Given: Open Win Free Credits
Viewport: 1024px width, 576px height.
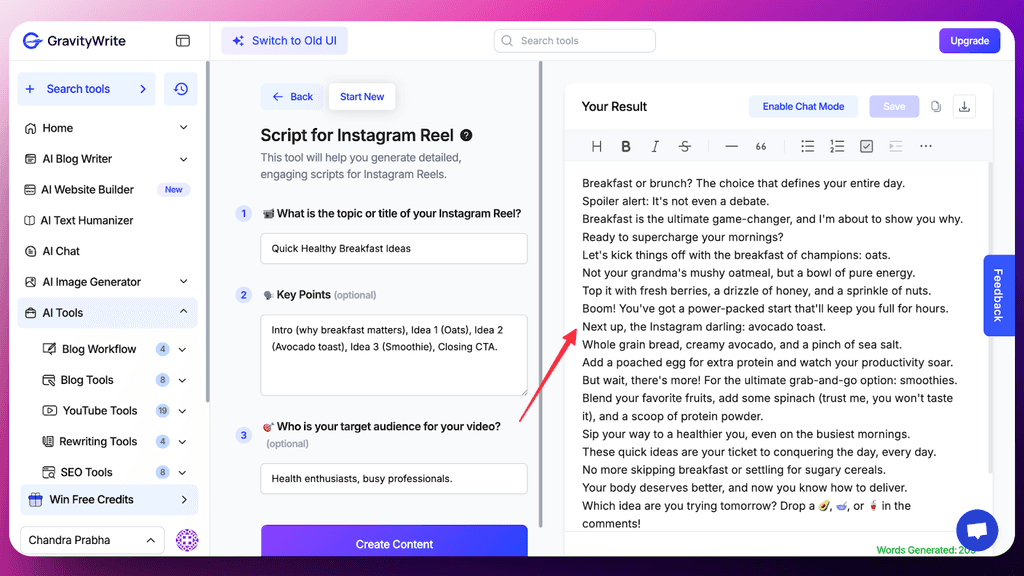Looking at the screenshot, I should (x=99, y=499).
